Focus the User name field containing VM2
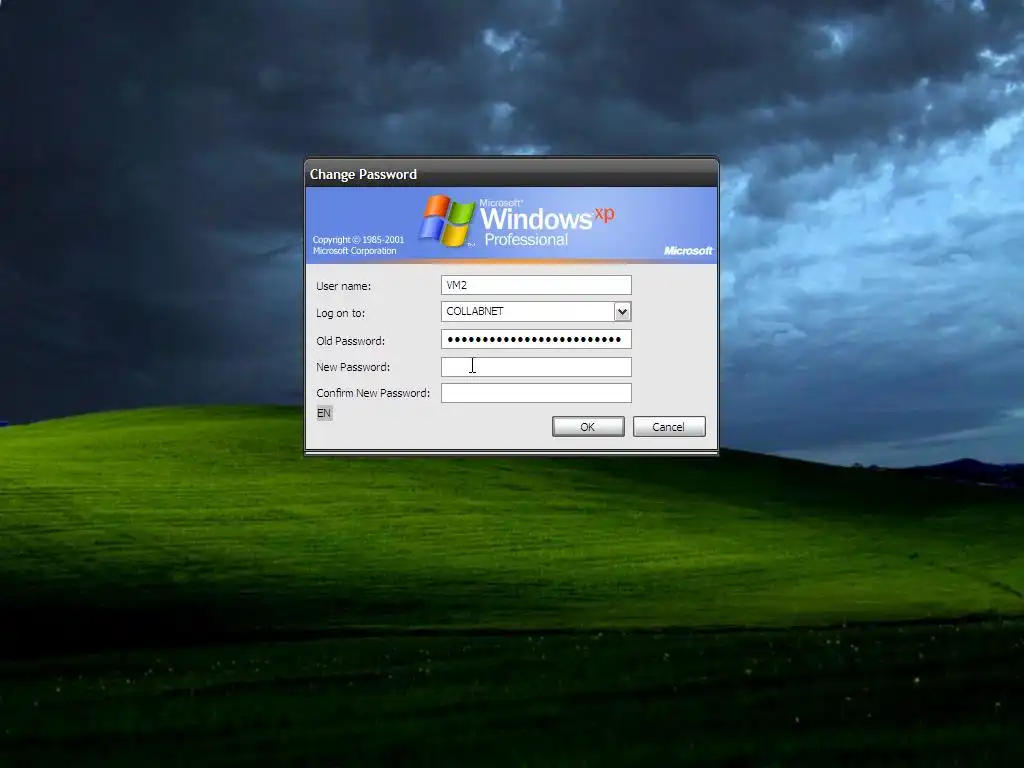This screenshot has height=768, width=1024. (x=536, y=285)
